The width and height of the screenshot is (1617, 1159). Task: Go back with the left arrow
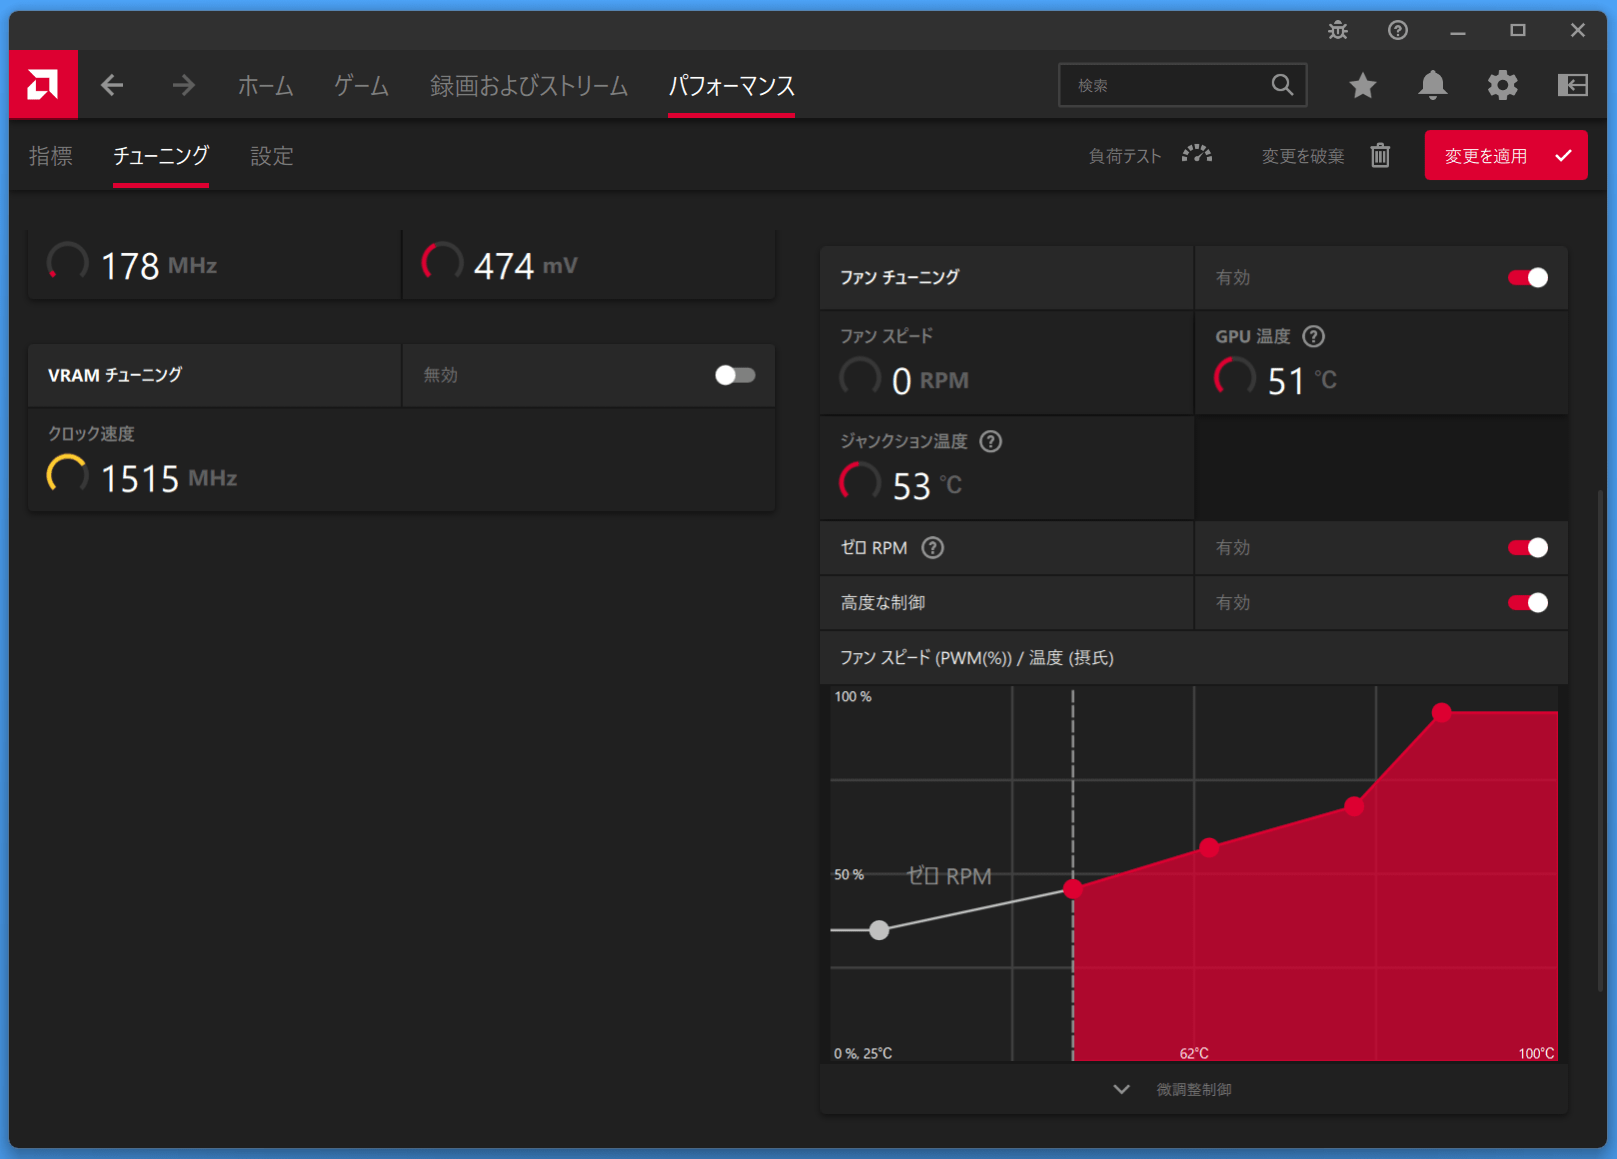pos(112,86)
